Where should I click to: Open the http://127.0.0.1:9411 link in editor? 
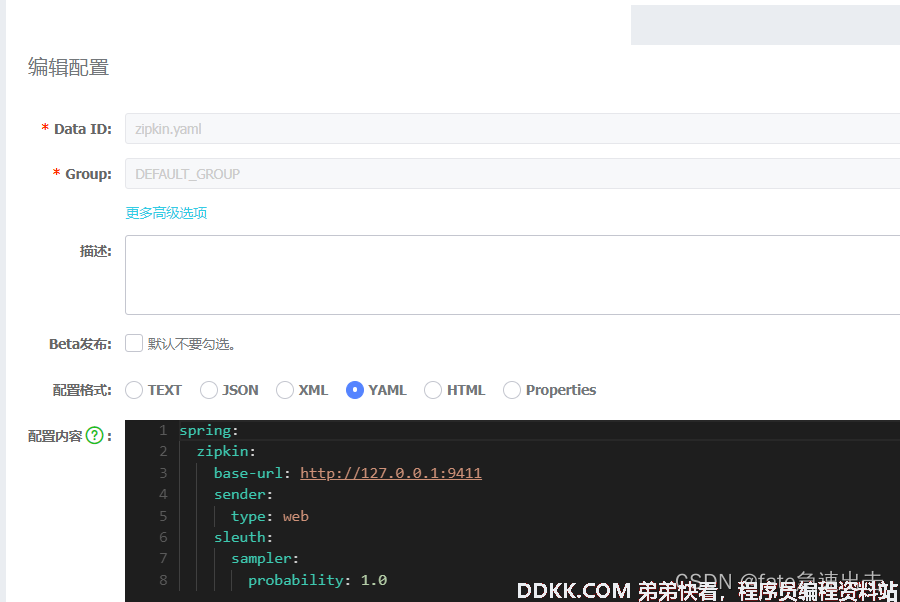[391, 473]
